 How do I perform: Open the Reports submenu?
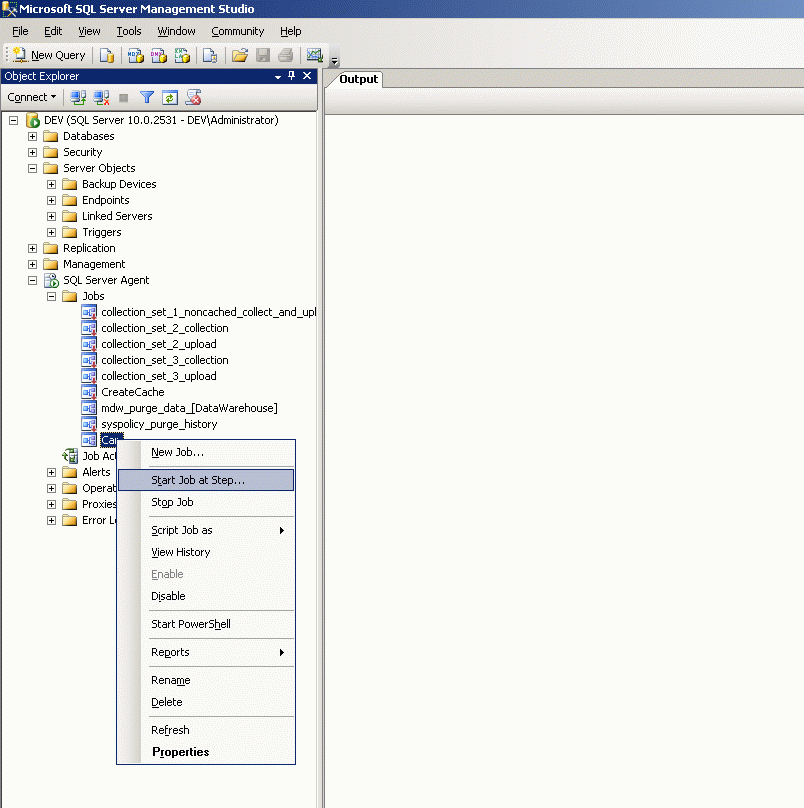click(x=206, y=652)
